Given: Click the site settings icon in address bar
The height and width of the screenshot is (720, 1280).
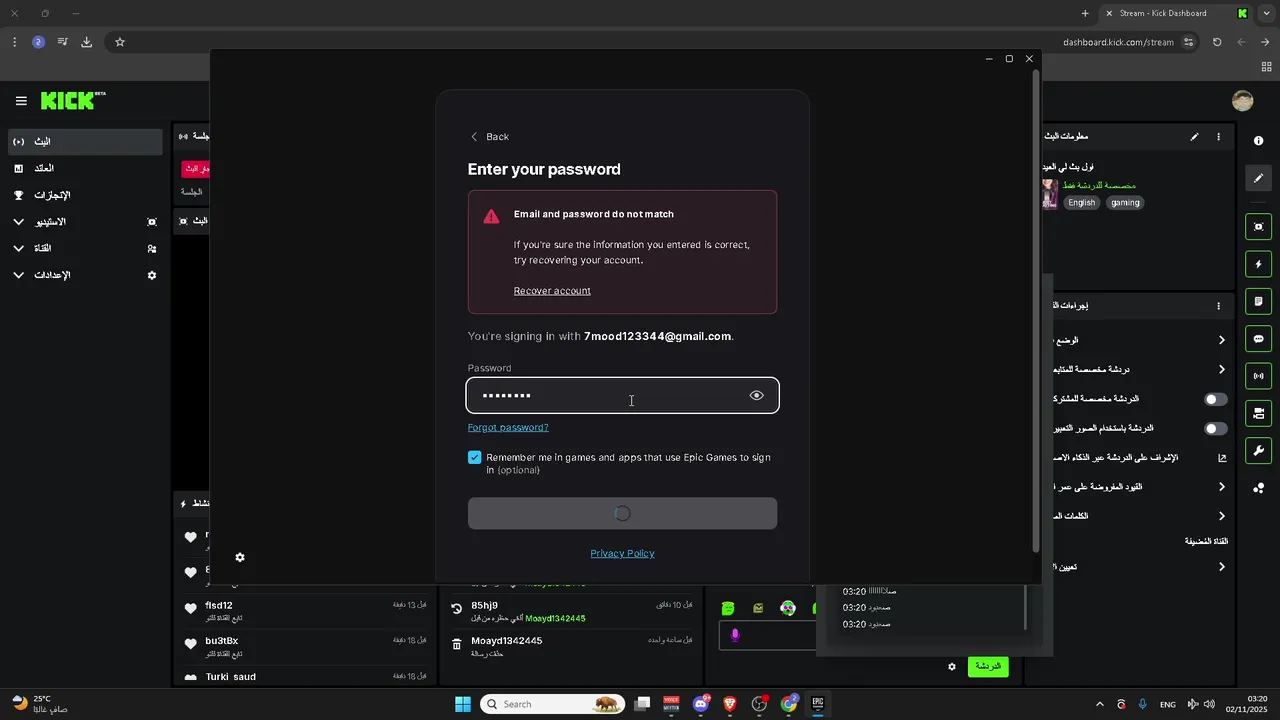Looking at the screenshot, I should coord(1188,42).
